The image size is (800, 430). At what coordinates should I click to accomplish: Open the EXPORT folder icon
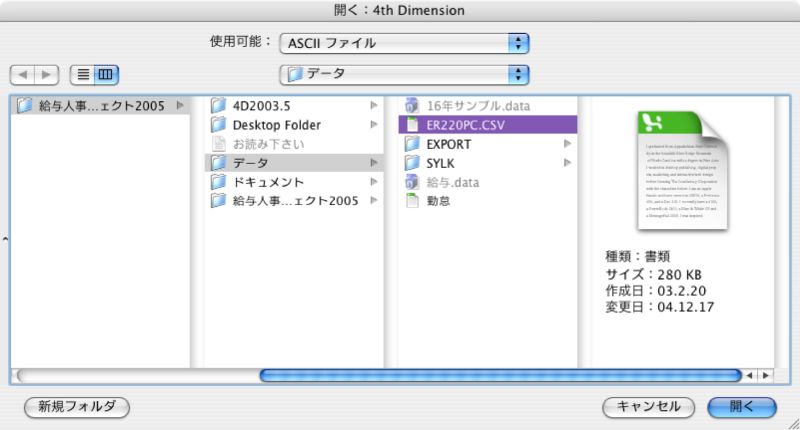pos(411,143)
